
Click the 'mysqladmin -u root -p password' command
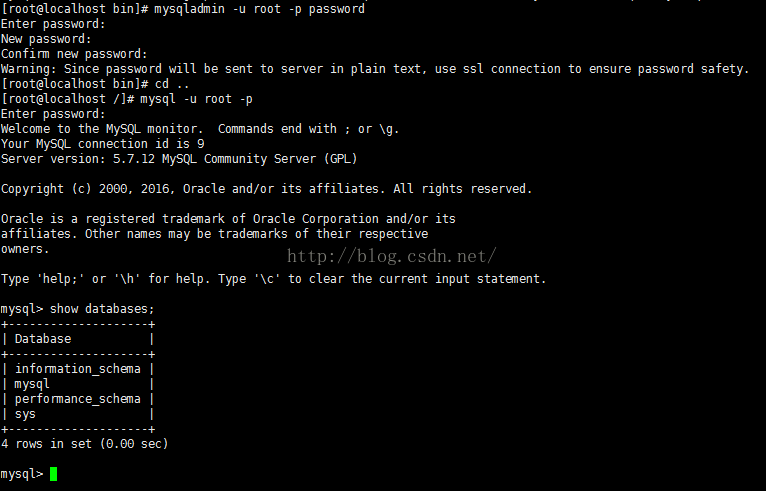259,9
